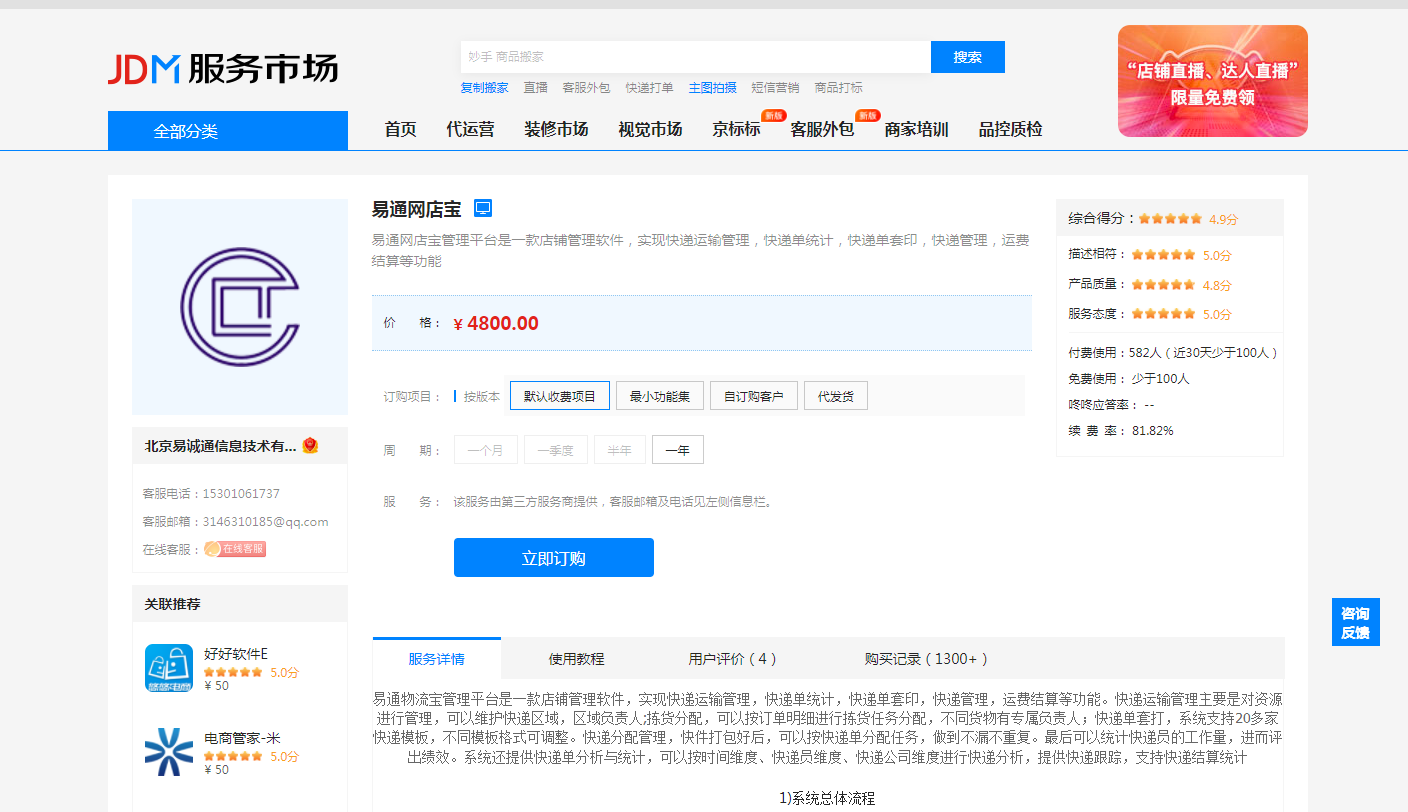Viewport: 1408px width, 812px height.
Task: Click the 描述相符 star rating
Action: point(1163,254)
